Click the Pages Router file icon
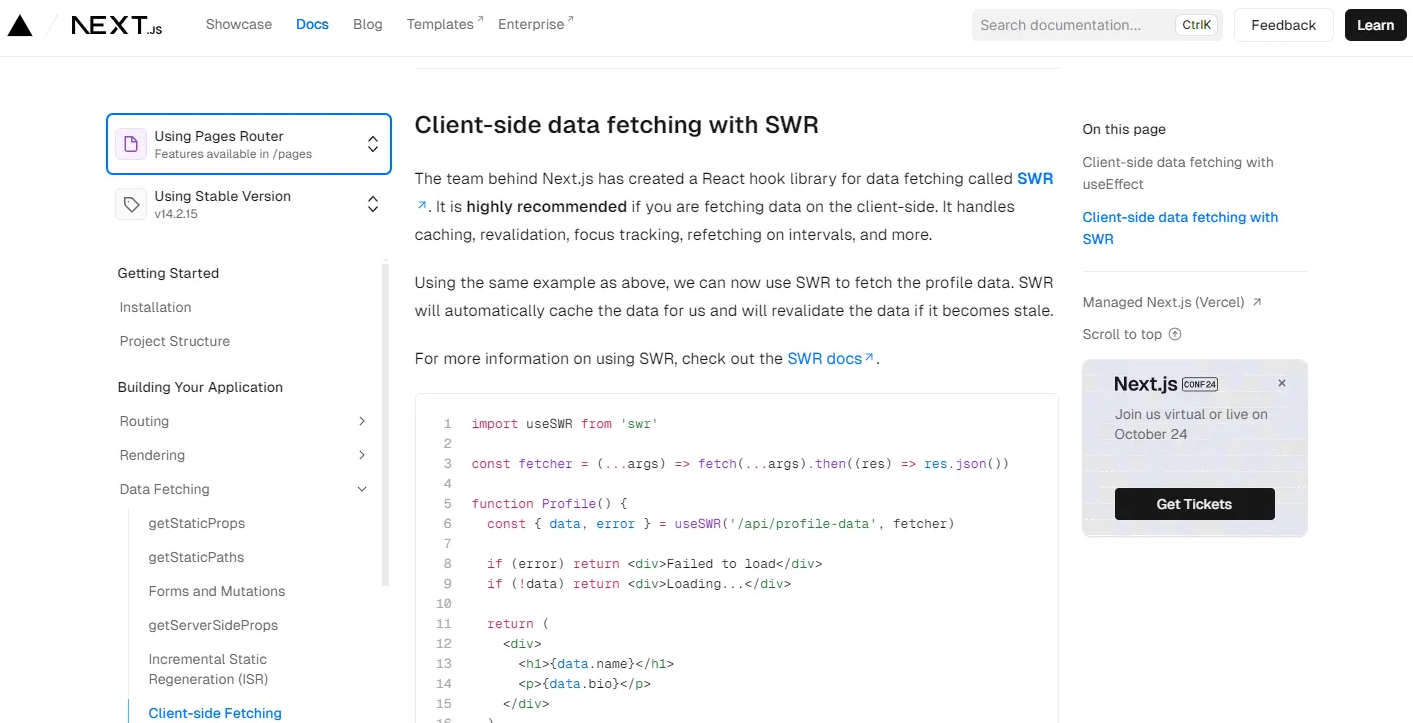This screenshot has width=1413, height=723. click(x=130, y=144)
